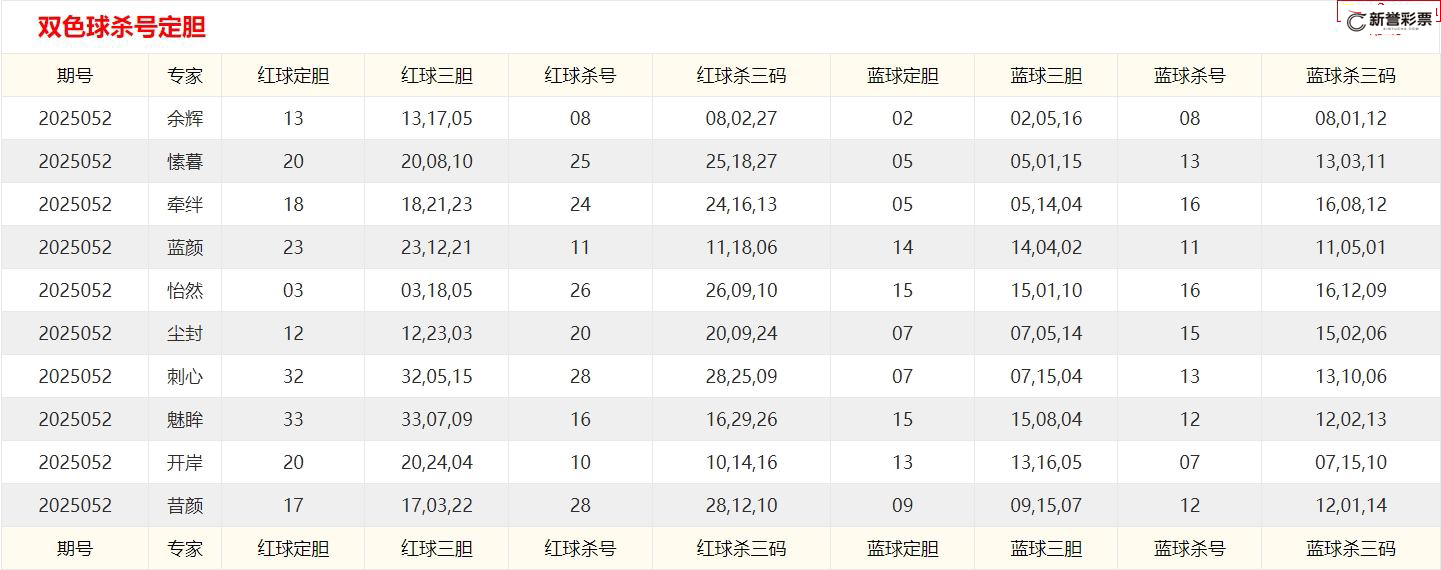The width and height of the screenshot is (1441, 570).
Task: Select expert name 牵绊
Action: click(x=185, y=204)
